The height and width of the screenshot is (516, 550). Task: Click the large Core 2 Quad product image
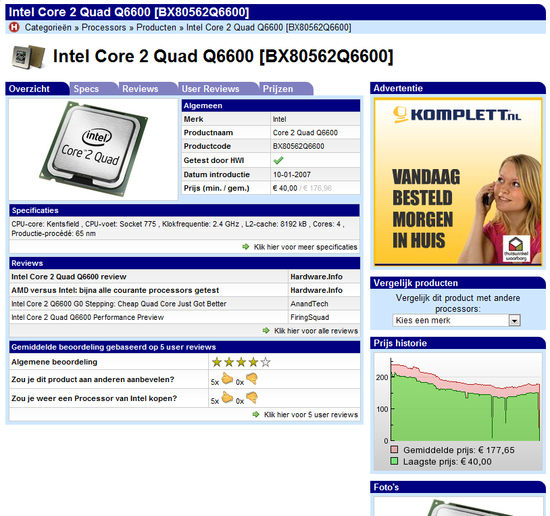pos(93,149)
